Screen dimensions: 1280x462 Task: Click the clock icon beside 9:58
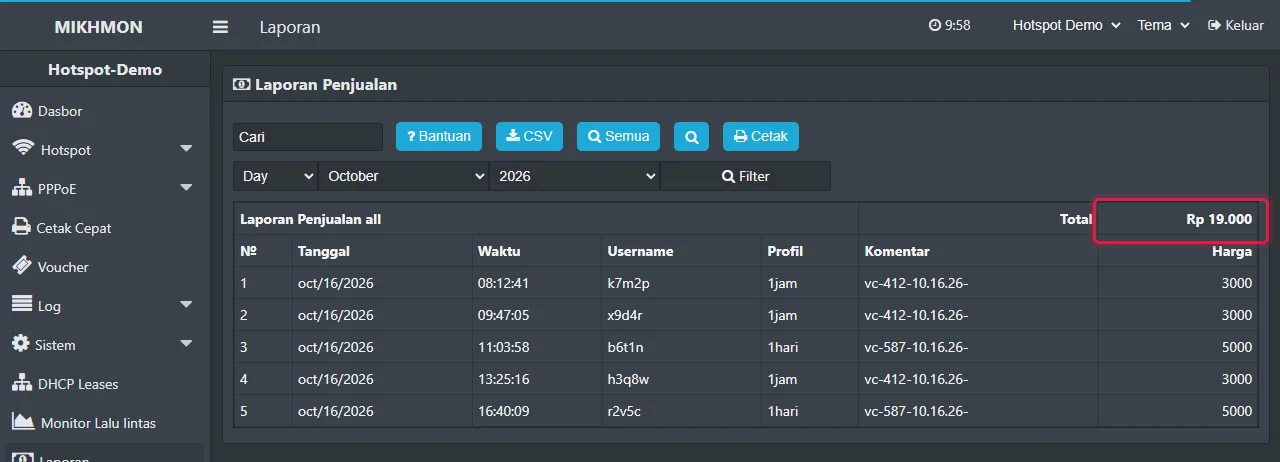click(935, 26)
